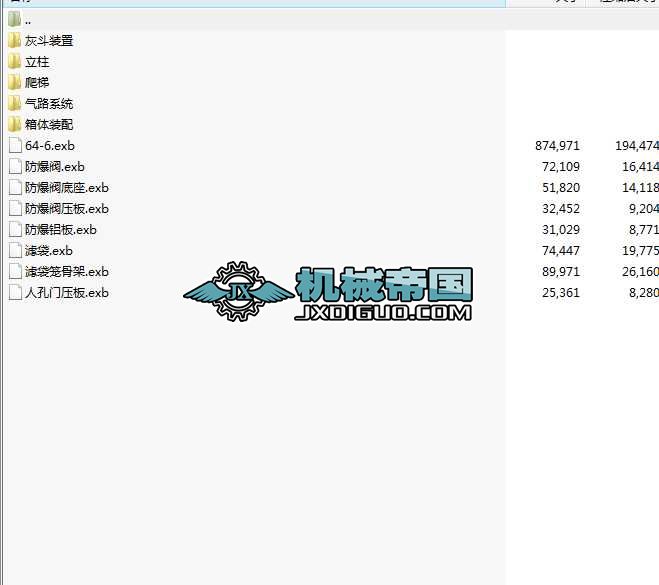
Task: Open the folder named 箱体装配
Action: [49, 124]
